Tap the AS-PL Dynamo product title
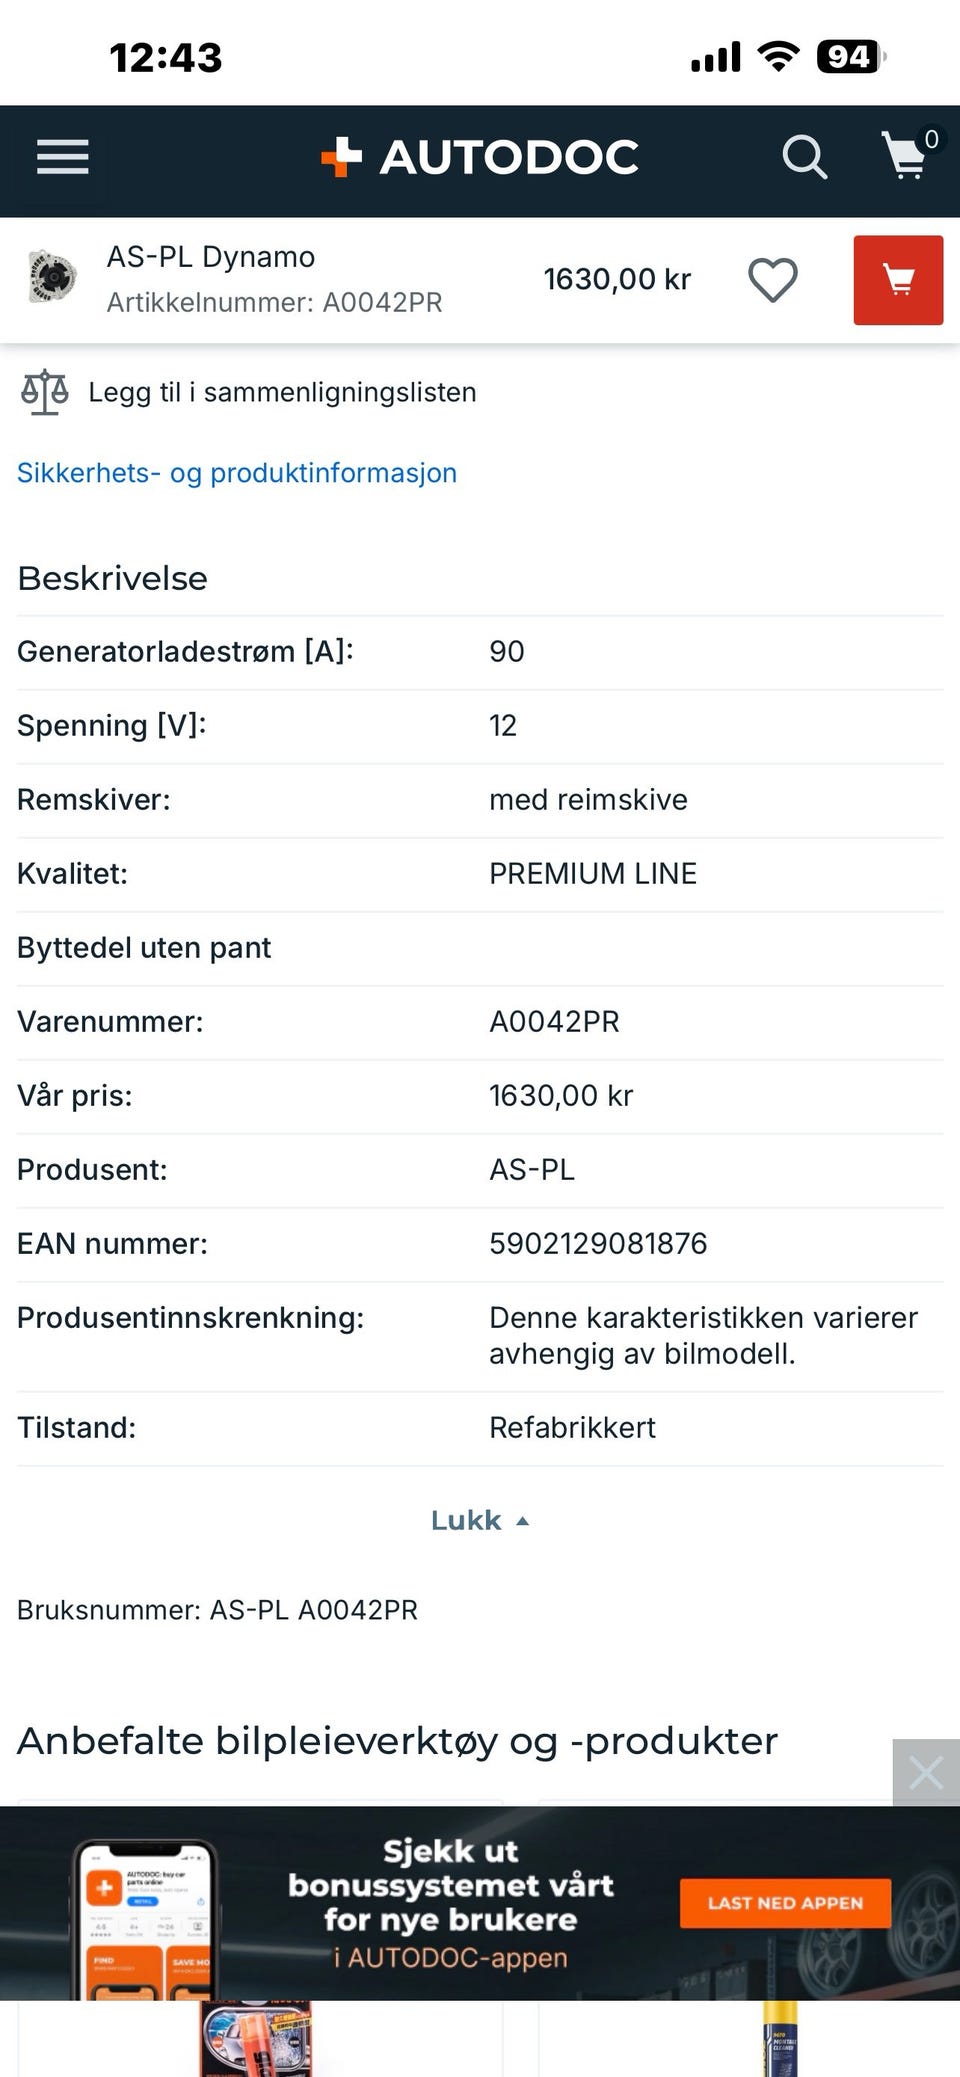 [211, 257]
